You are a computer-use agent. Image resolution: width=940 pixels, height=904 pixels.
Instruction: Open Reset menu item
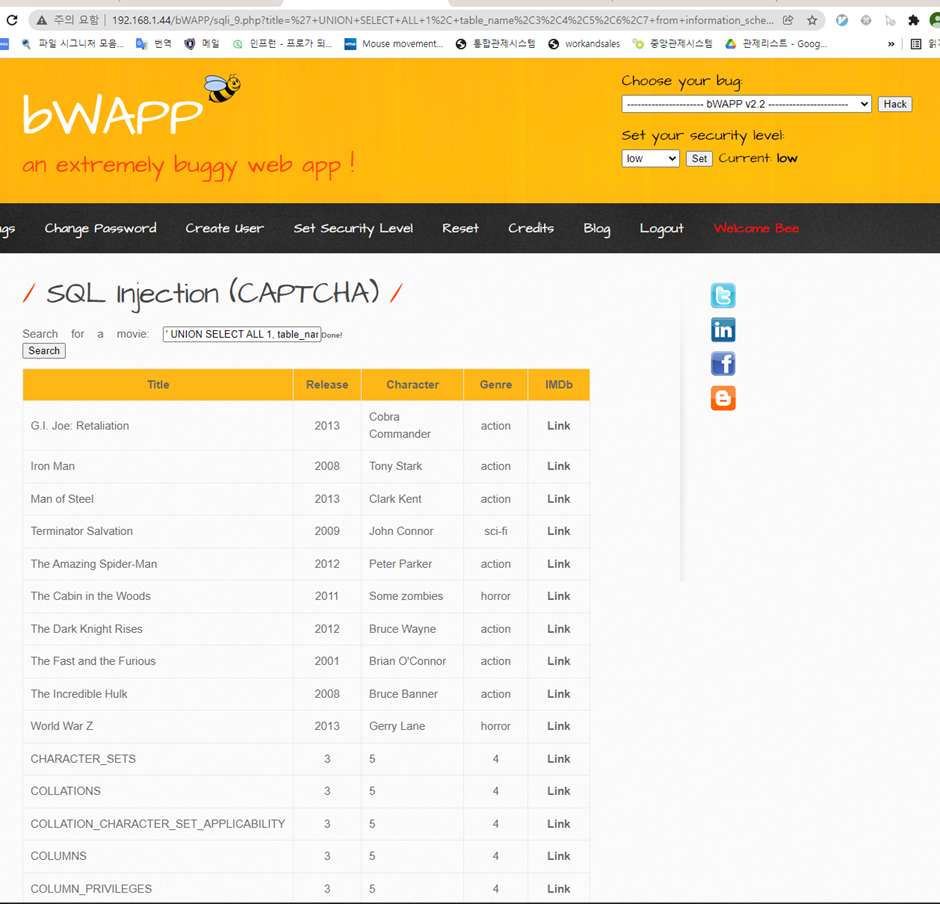tap(460, 228)
